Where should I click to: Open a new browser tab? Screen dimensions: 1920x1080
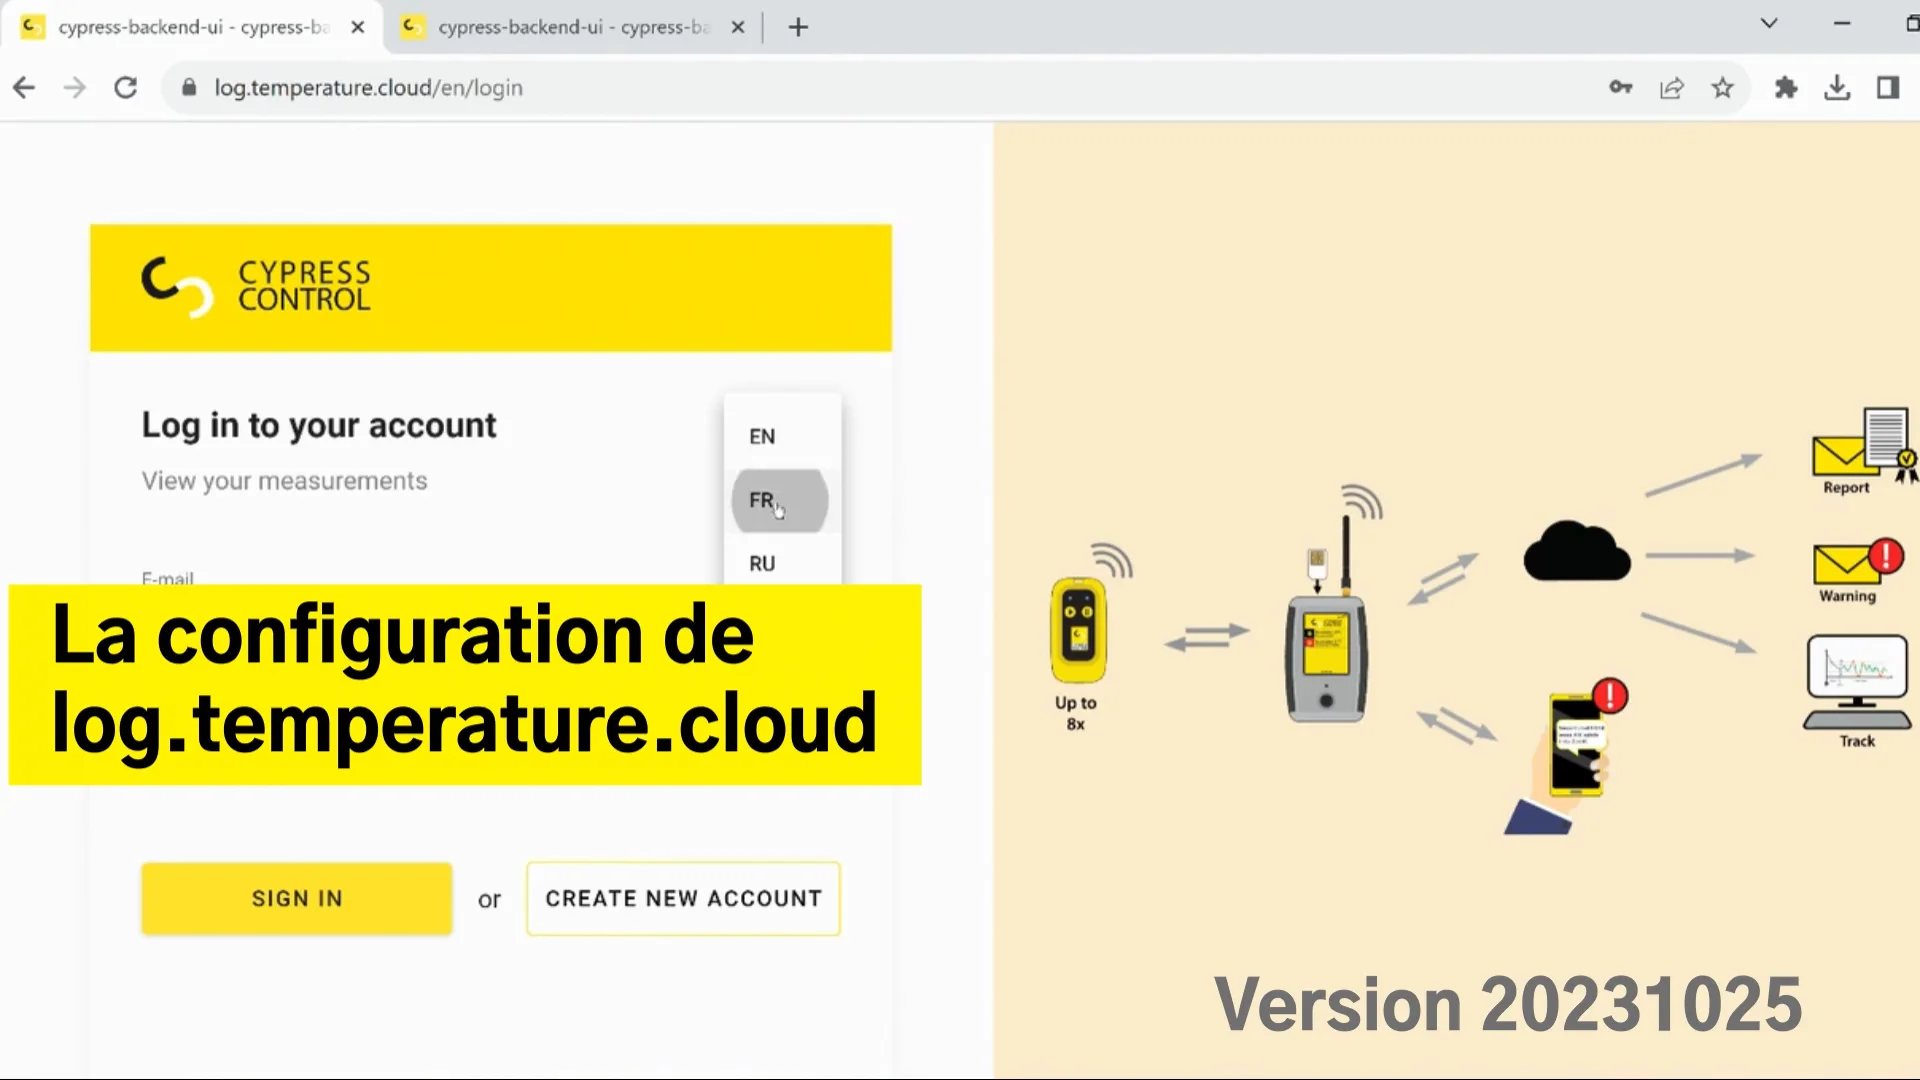pos(797,27)
